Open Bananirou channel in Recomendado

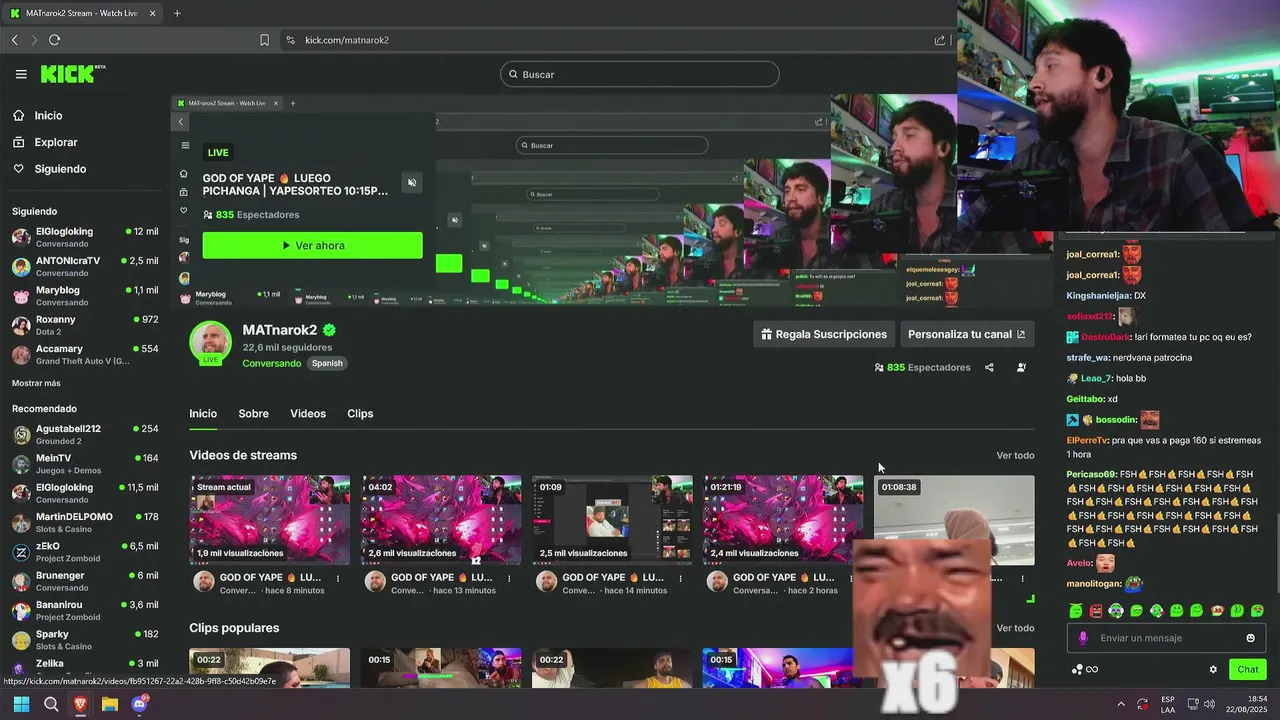tap(85, 610)
